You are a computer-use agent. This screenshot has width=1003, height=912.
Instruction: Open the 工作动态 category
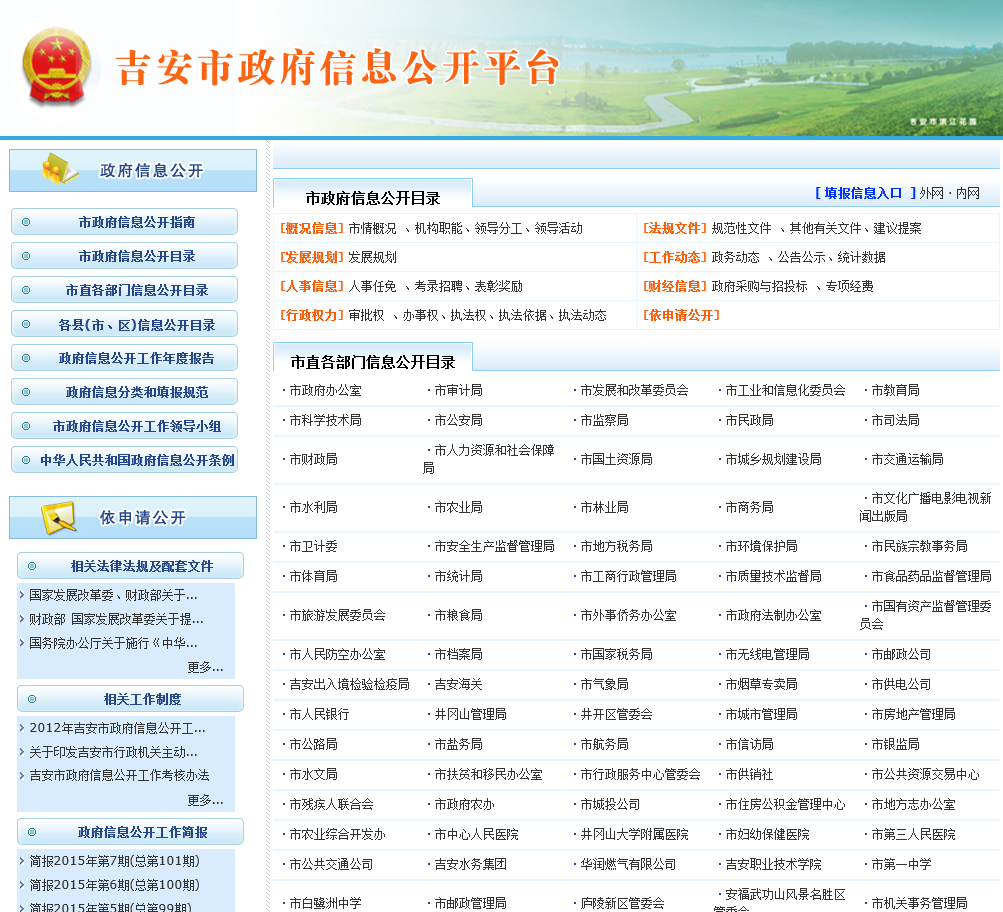pos(674,257)
